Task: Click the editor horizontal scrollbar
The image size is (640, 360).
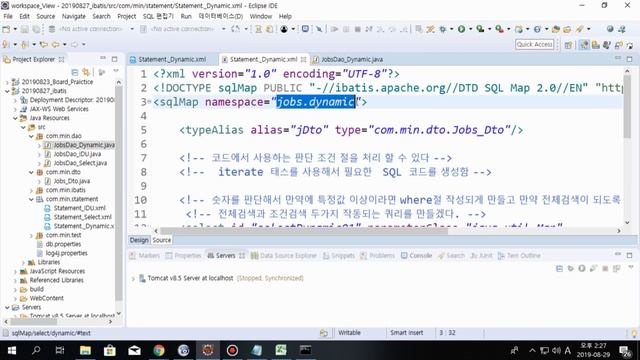Action: tap(304, 231)
